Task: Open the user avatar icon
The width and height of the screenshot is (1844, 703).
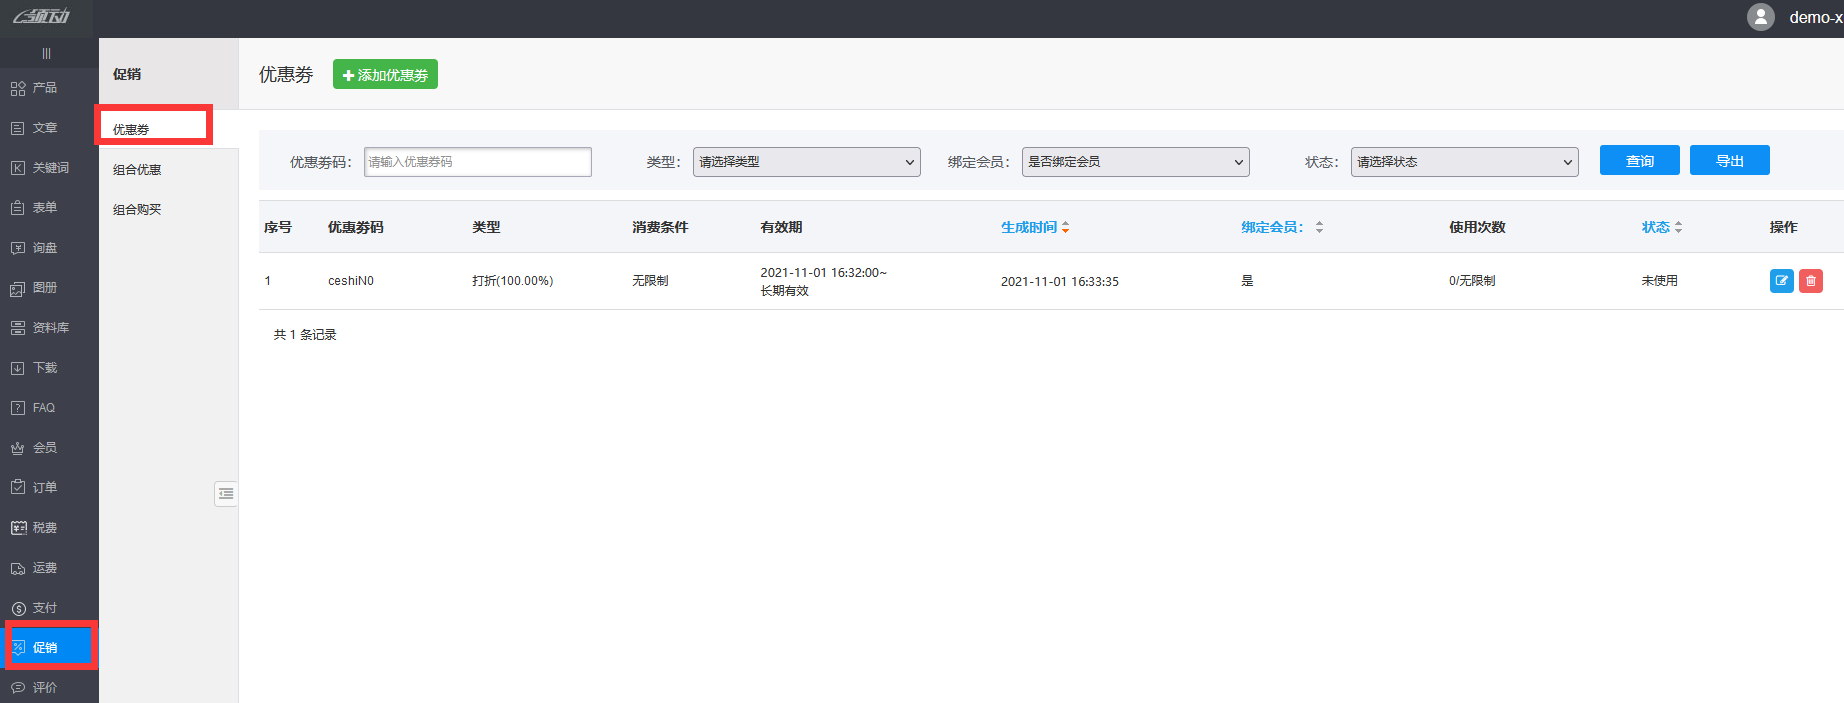Action: [x=1760, y=17]
